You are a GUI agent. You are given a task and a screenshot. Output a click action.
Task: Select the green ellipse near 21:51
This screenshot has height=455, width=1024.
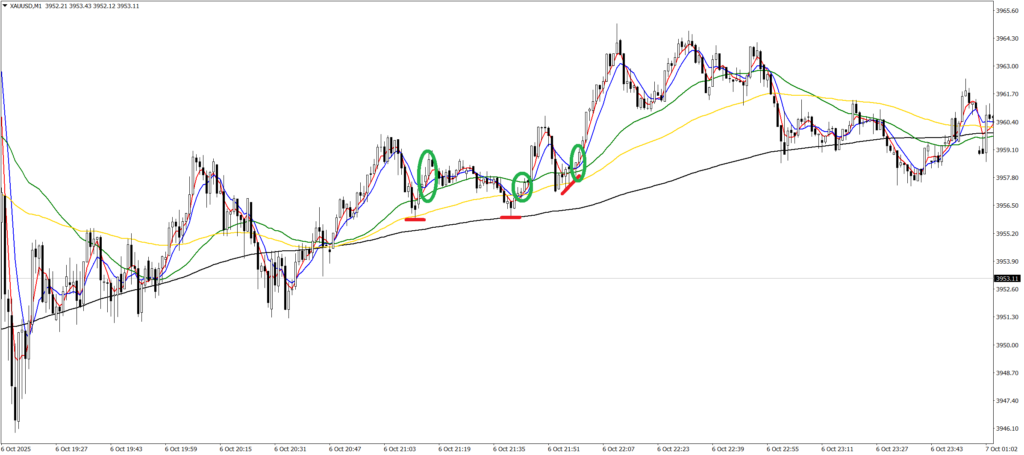tap(577, 156)
